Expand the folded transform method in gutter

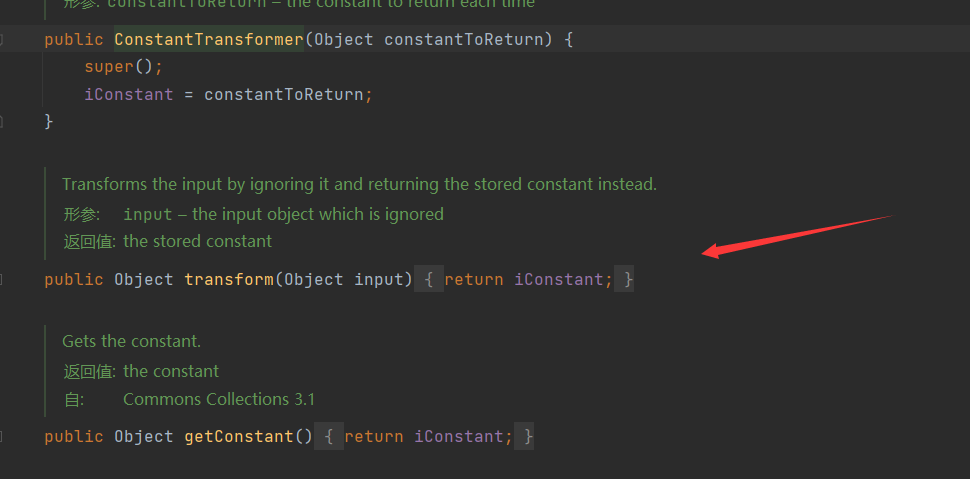click(3, 280)
